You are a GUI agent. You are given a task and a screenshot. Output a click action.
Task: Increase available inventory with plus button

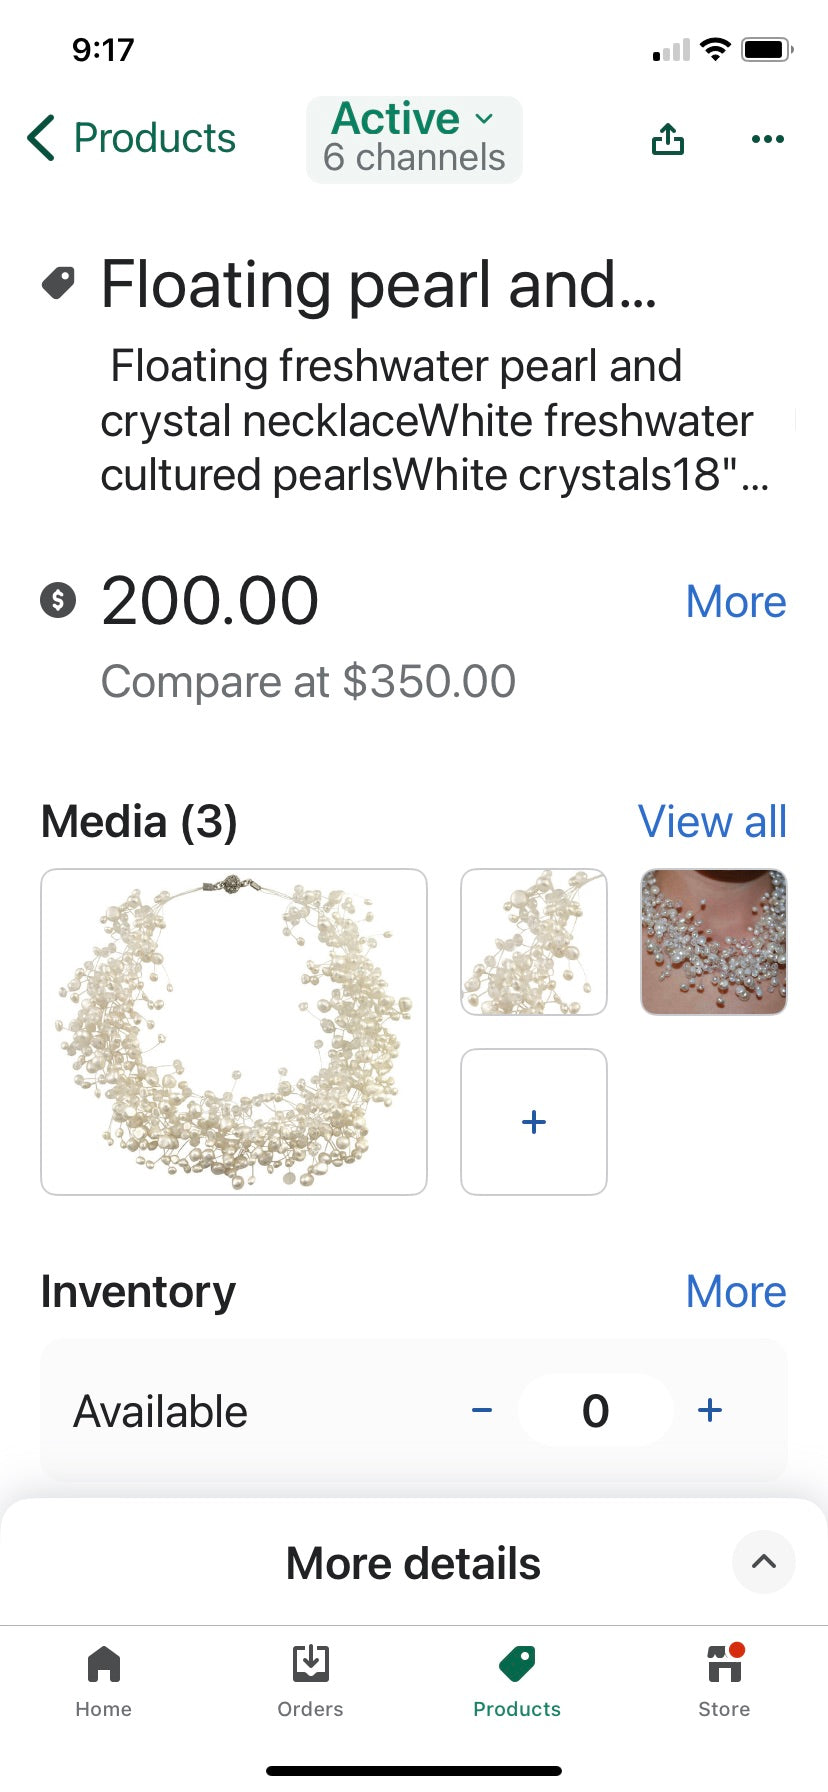coord(710,1411)
